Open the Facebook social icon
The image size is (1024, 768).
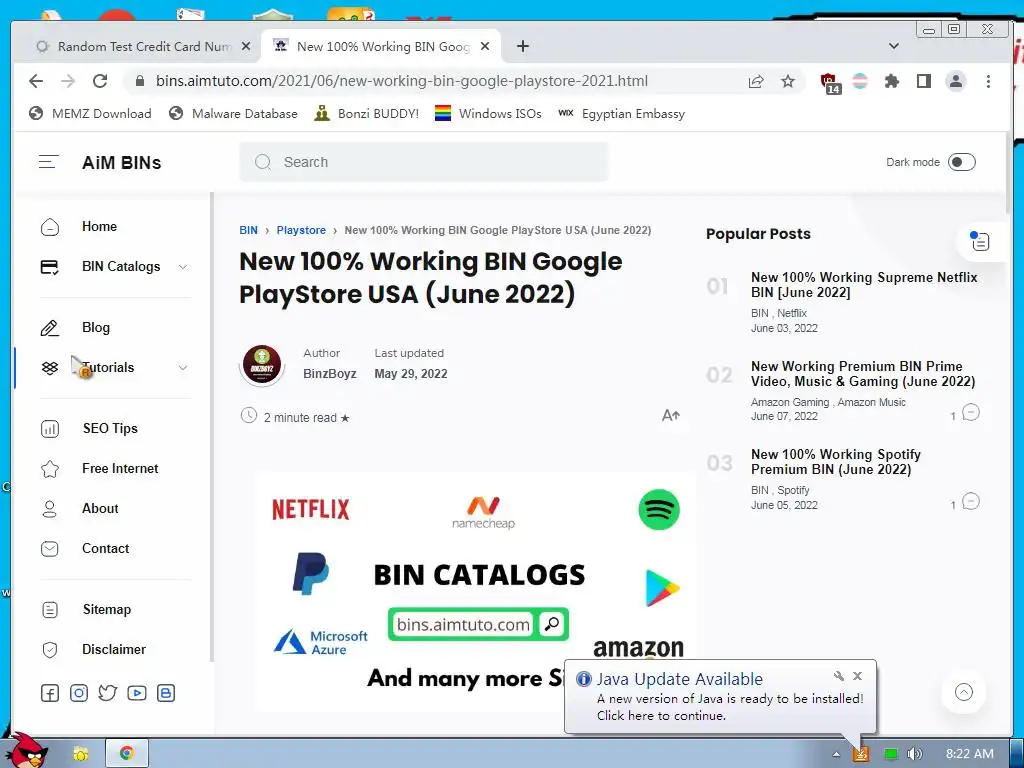50,693
